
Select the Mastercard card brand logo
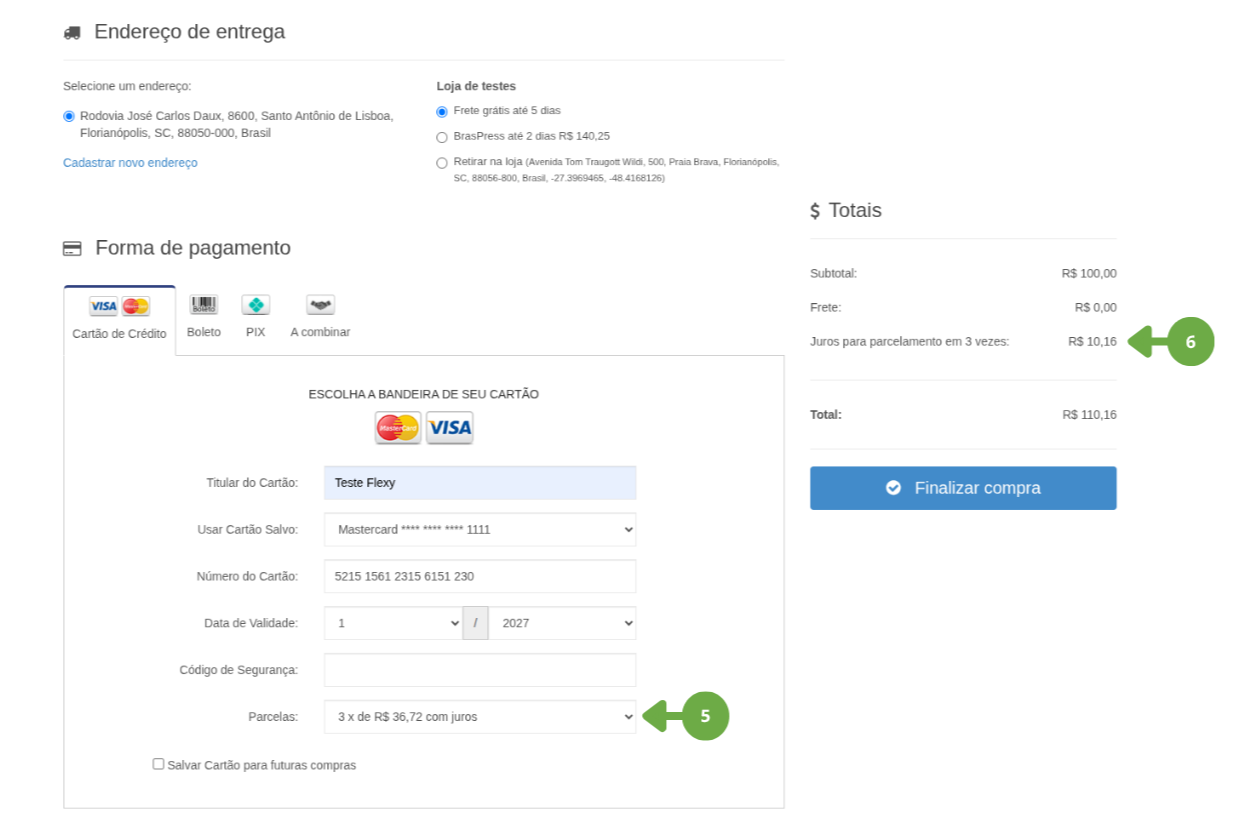[398, 428]
